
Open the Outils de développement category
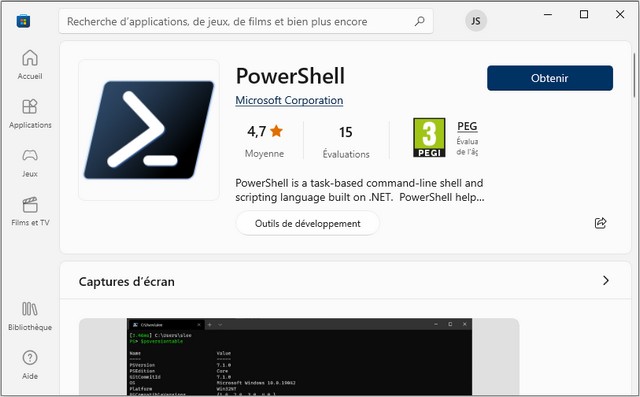307,224
